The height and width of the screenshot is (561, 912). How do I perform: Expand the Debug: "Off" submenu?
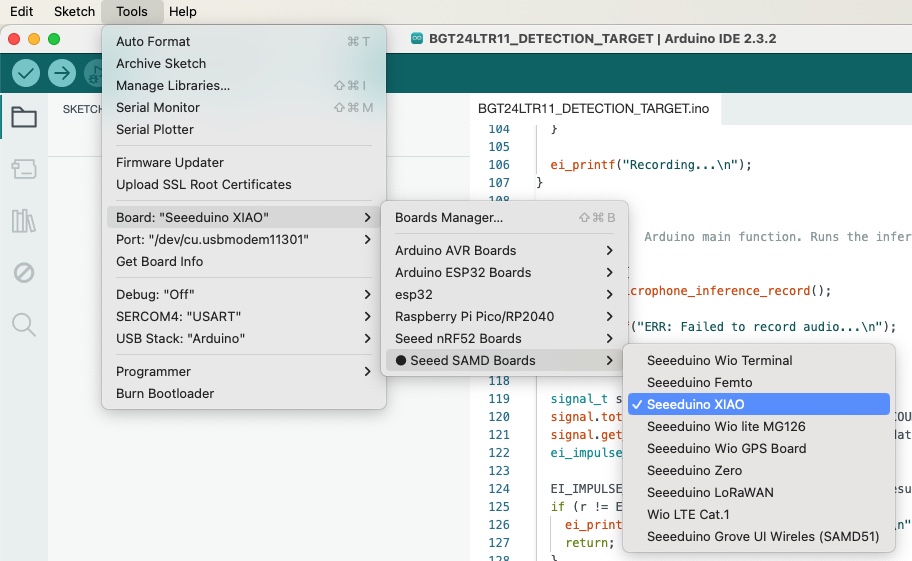244,294
